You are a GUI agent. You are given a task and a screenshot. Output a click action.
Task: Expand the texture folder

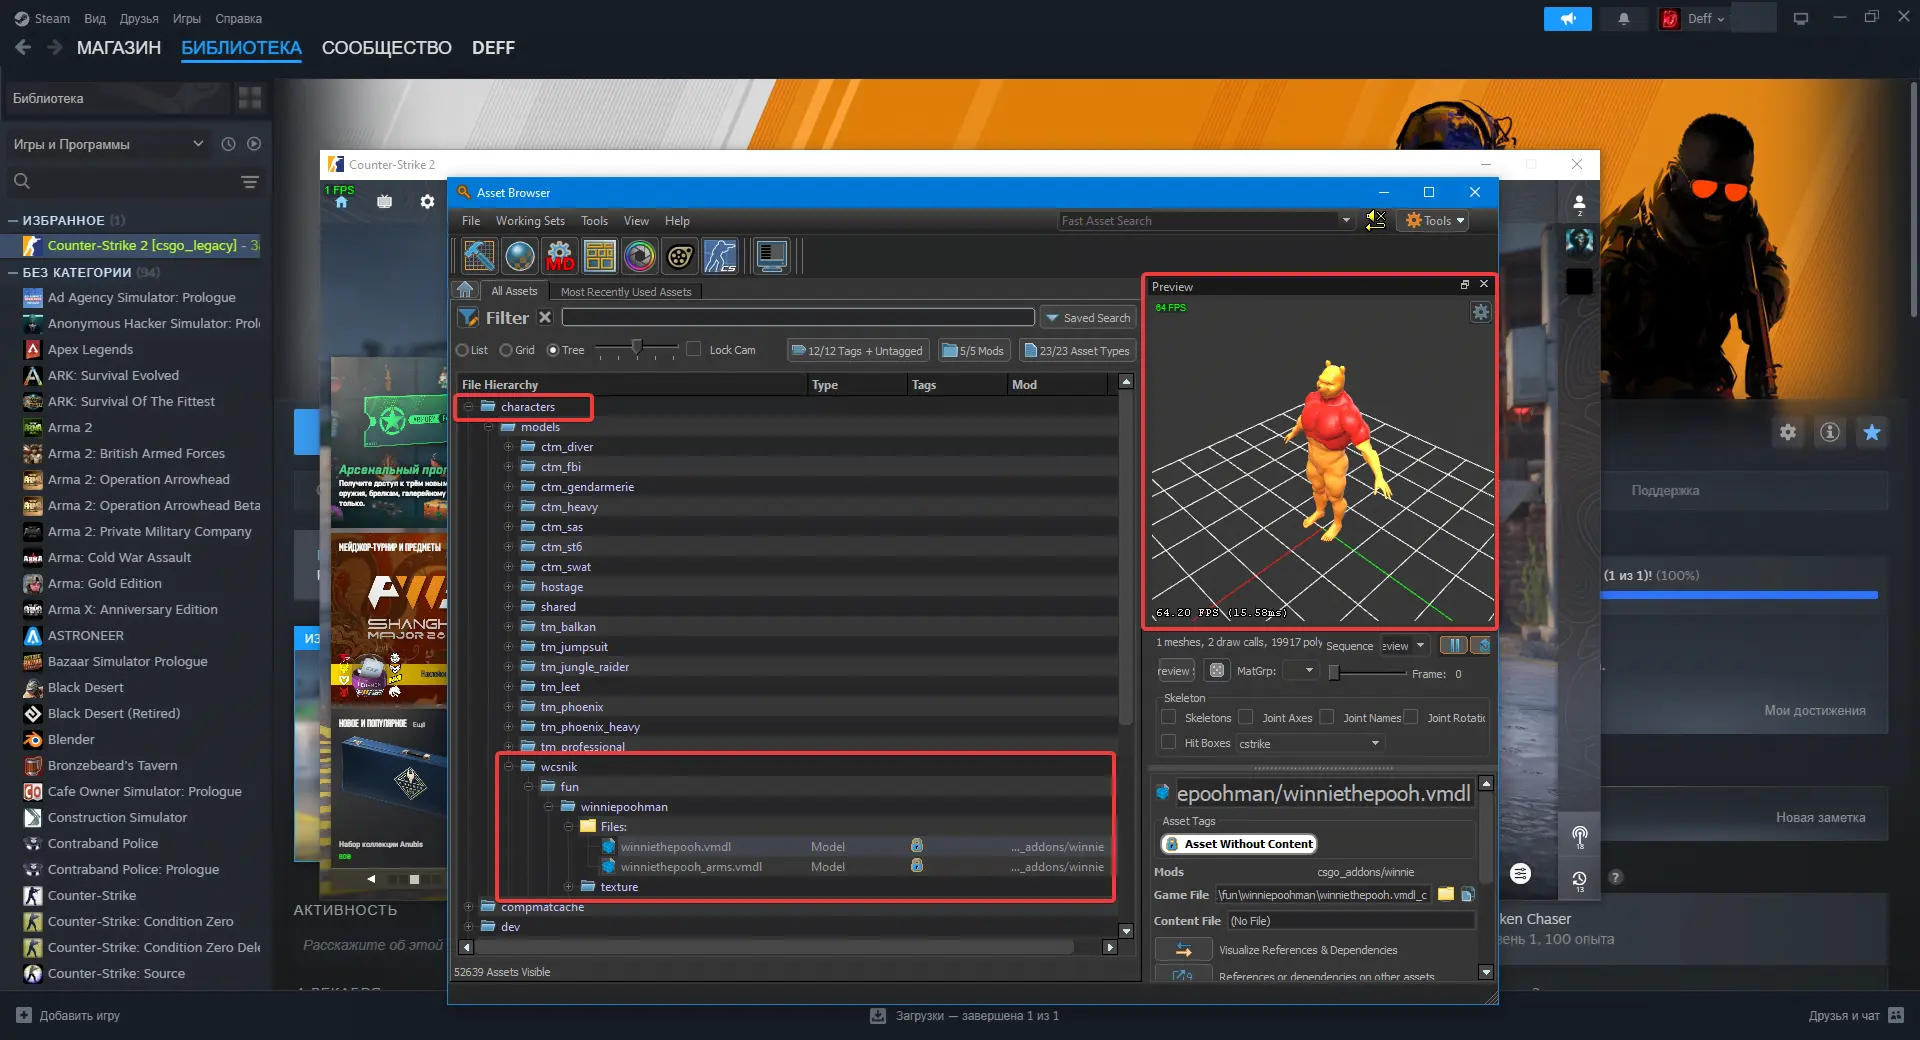(569, 887)
